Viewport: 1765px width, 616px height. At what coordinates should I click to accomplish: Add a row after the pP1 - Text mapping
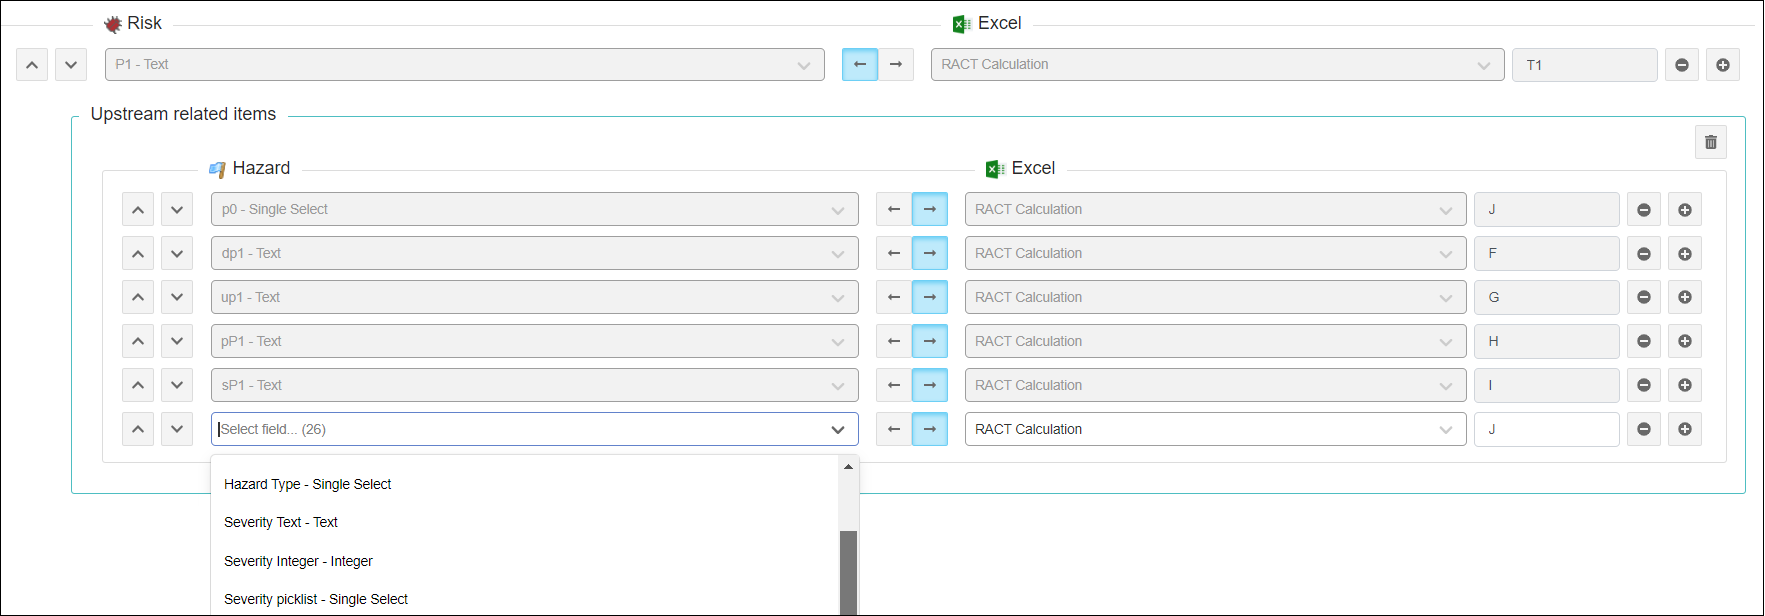click(1684, 342)
